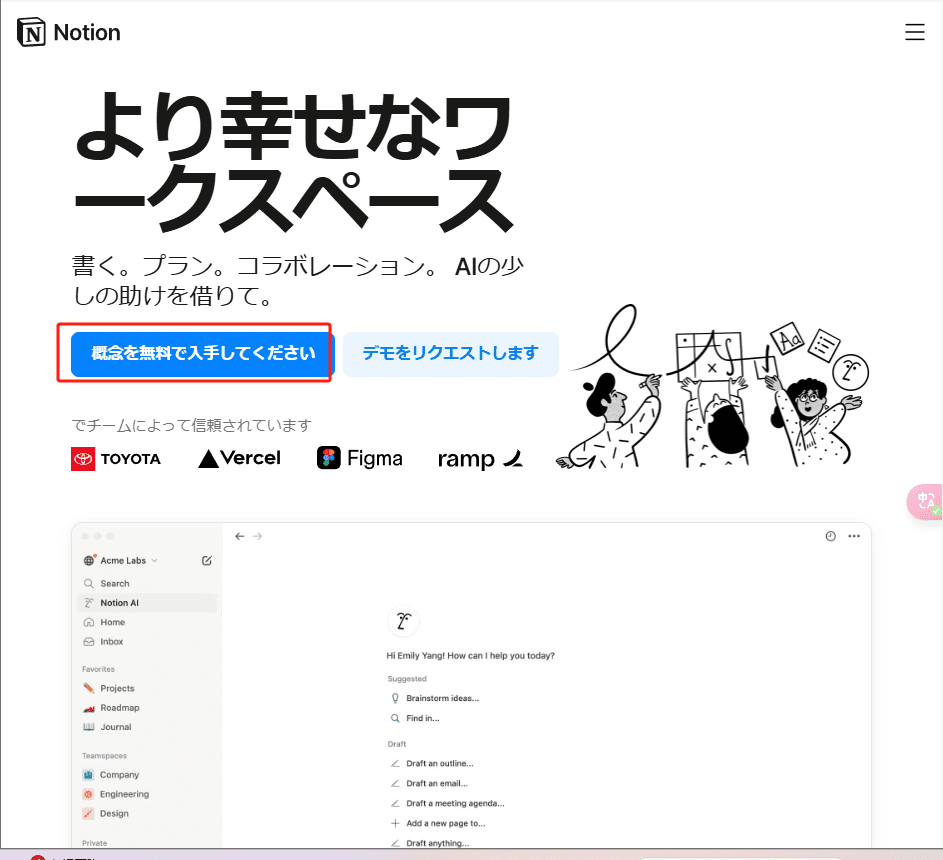943x860 pixels.
Task: Open the hamburger menu icon
Action: [x=914, y=32]
